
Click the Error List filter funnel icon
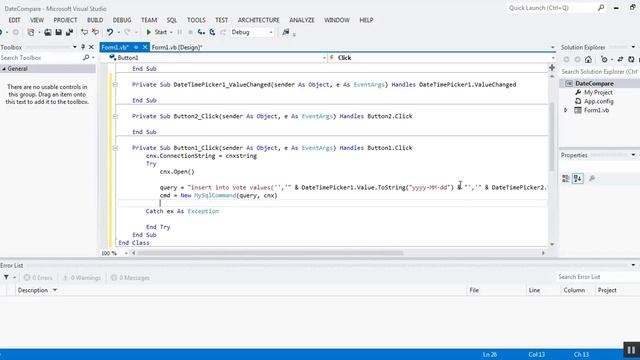pyautogui.click(x=6, y=278)
